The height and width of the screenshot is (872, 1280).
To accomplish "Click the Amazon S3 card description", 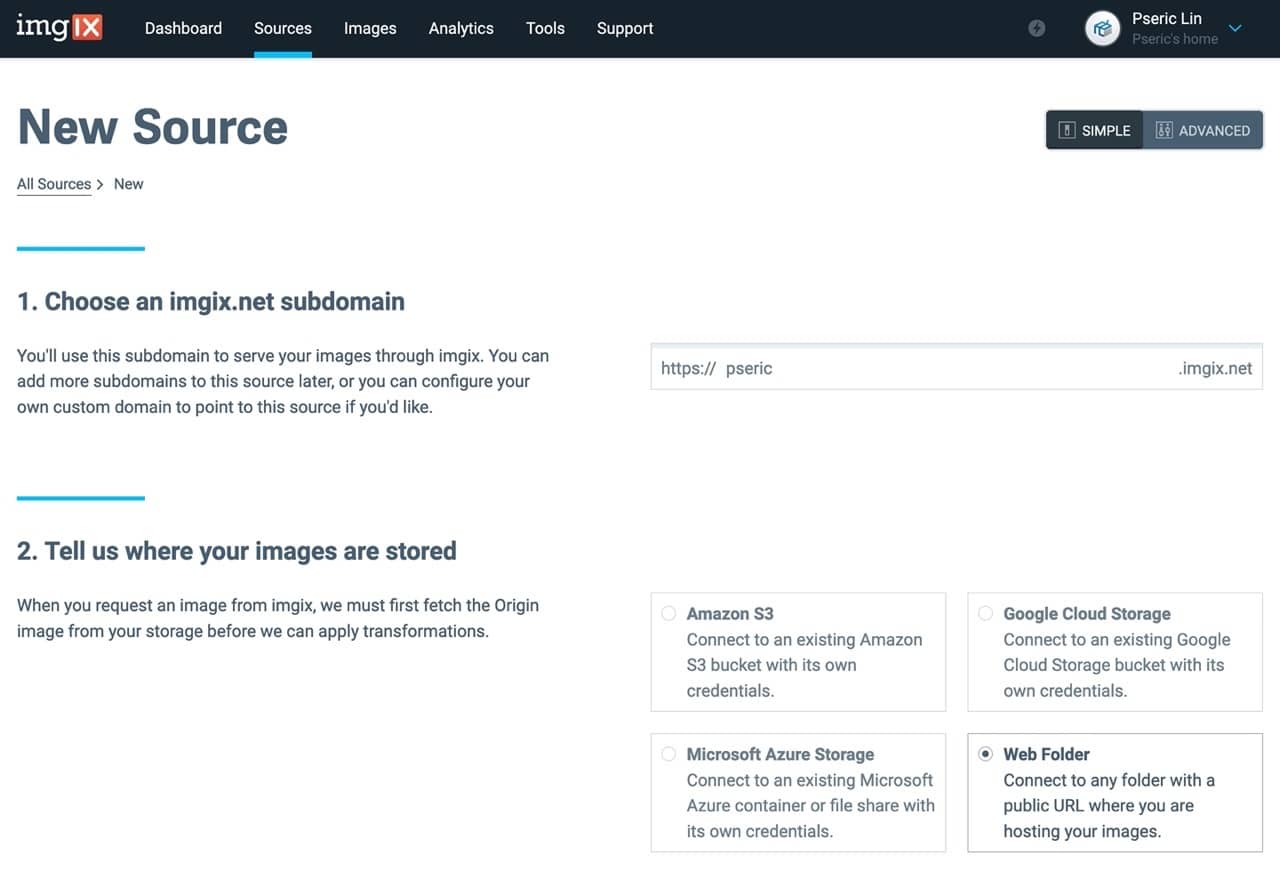I will tap(805, 665).
